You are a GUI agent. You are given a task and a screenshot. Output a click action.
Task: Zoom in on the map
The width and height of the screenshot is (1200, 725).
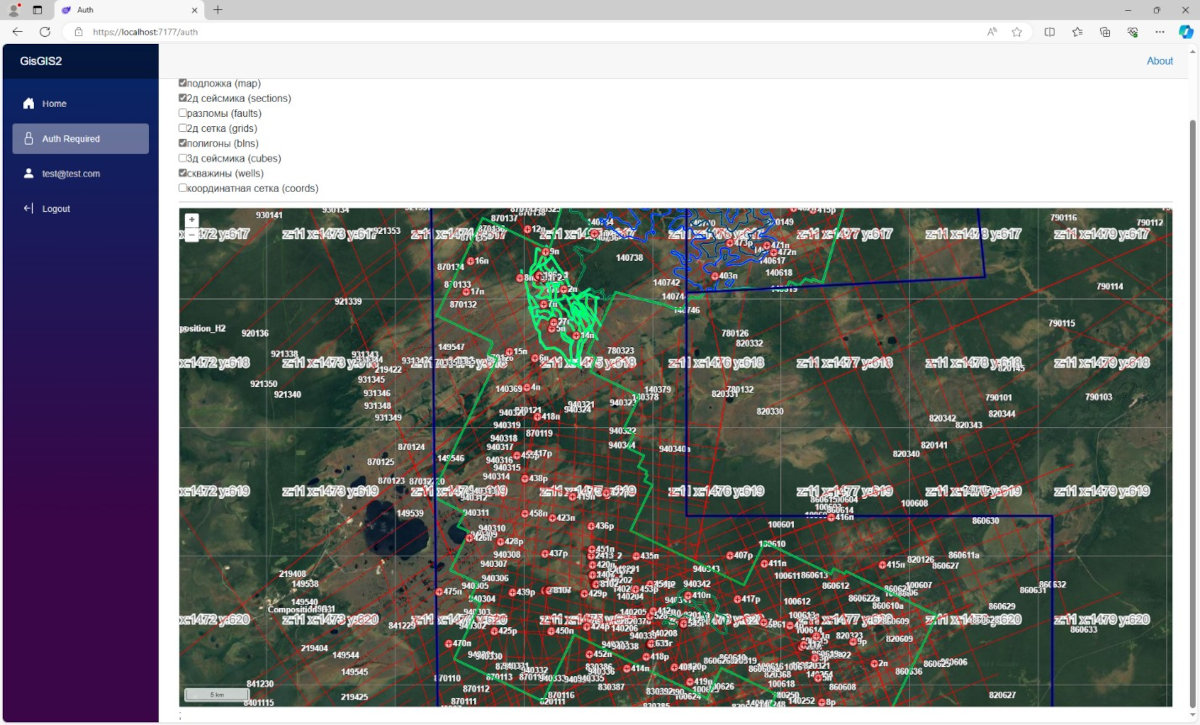point(192,220)
